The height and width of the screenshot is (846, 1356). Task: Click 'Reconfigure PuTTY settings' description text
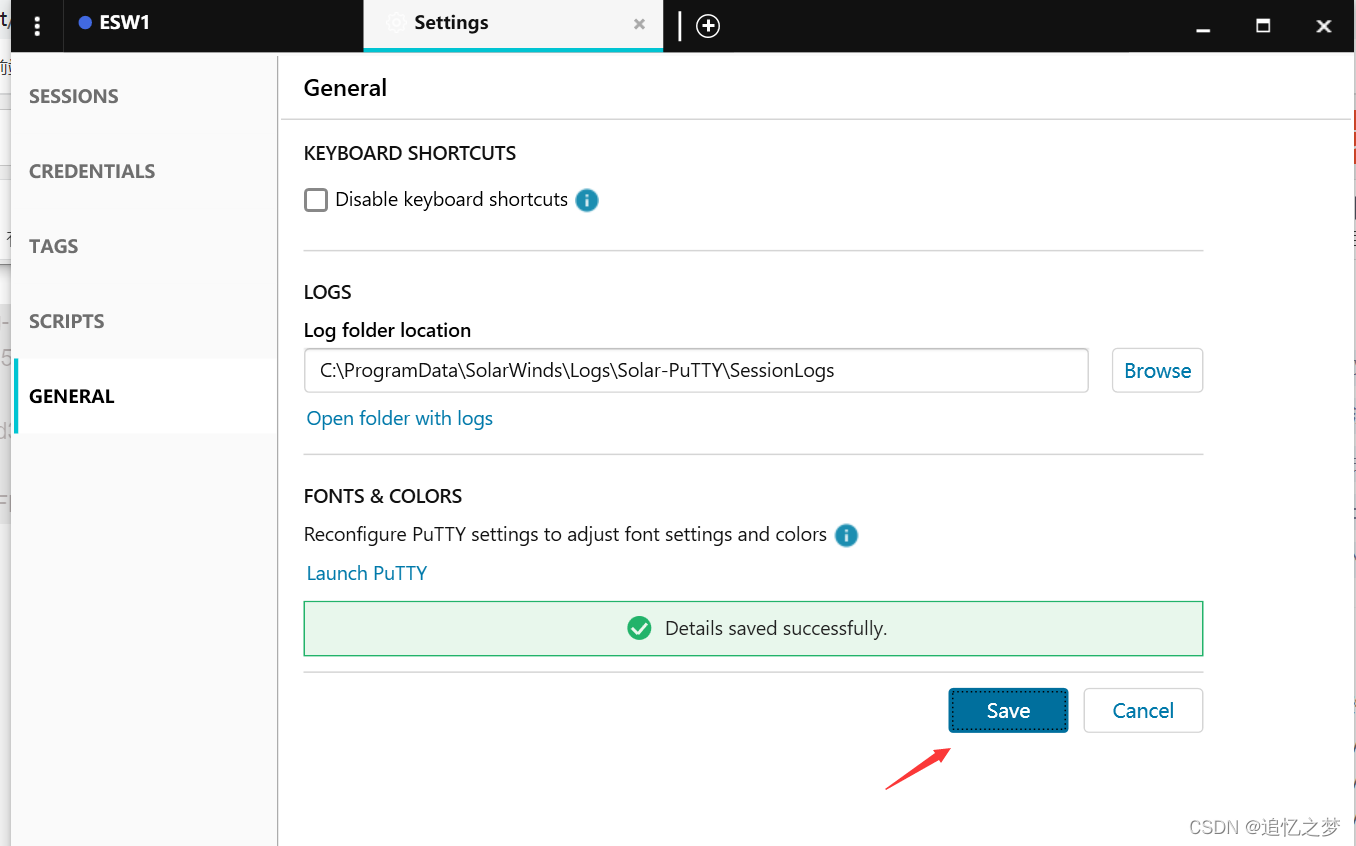point(565,535)
